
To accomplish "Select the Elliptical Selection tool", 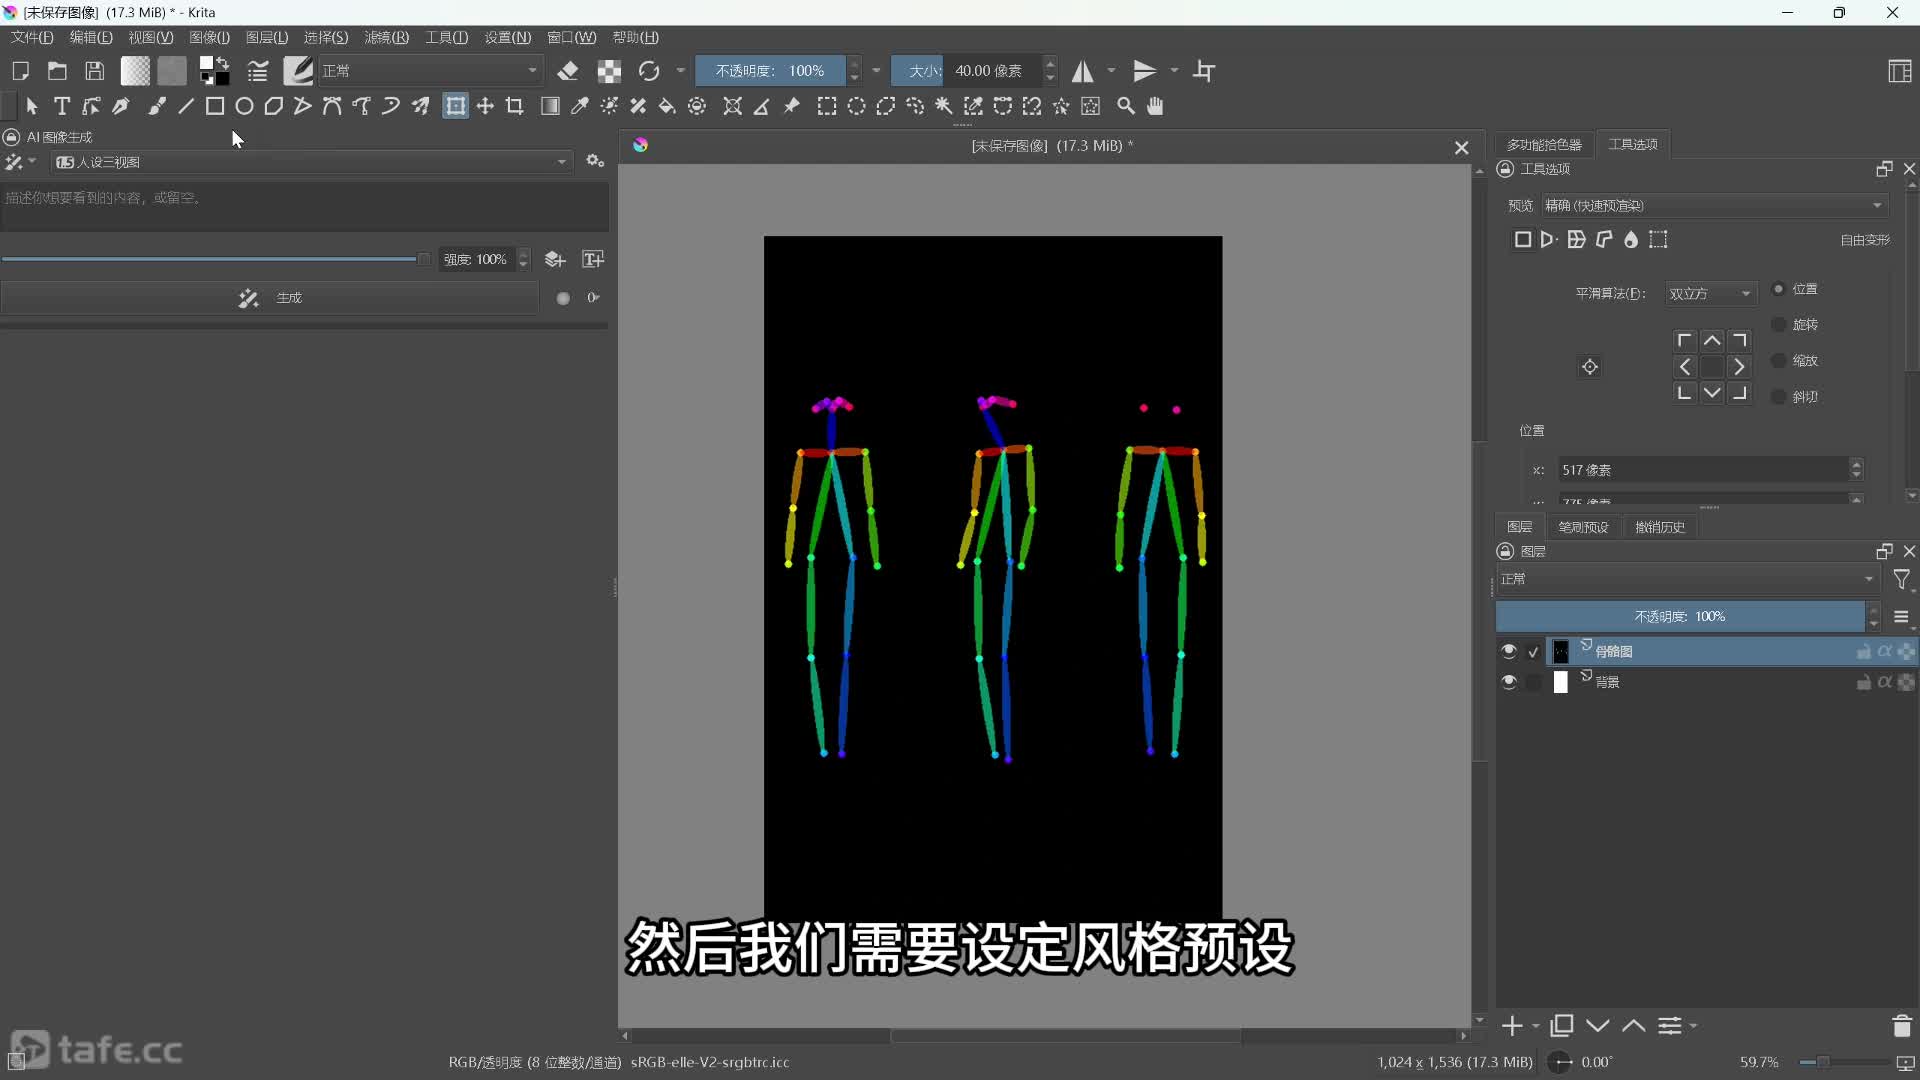I will click(x=857, y=106).
